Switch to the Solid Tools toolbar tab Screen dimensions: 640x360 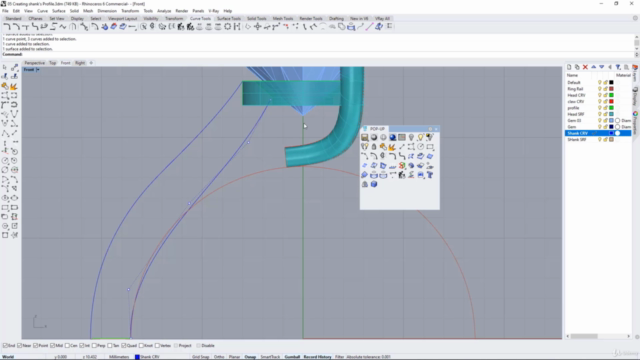256,19
